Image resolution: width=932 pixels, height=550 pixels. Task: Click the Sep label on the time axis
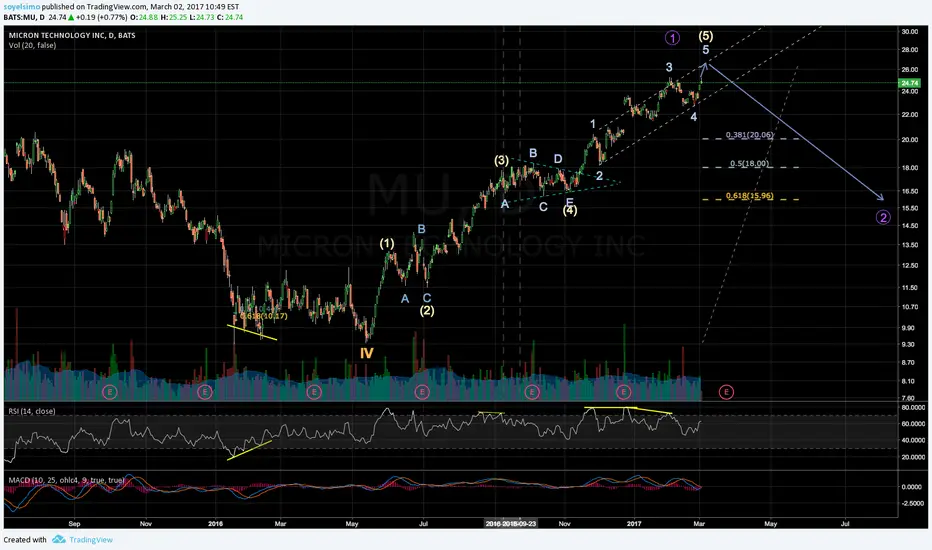click(74, 524)
